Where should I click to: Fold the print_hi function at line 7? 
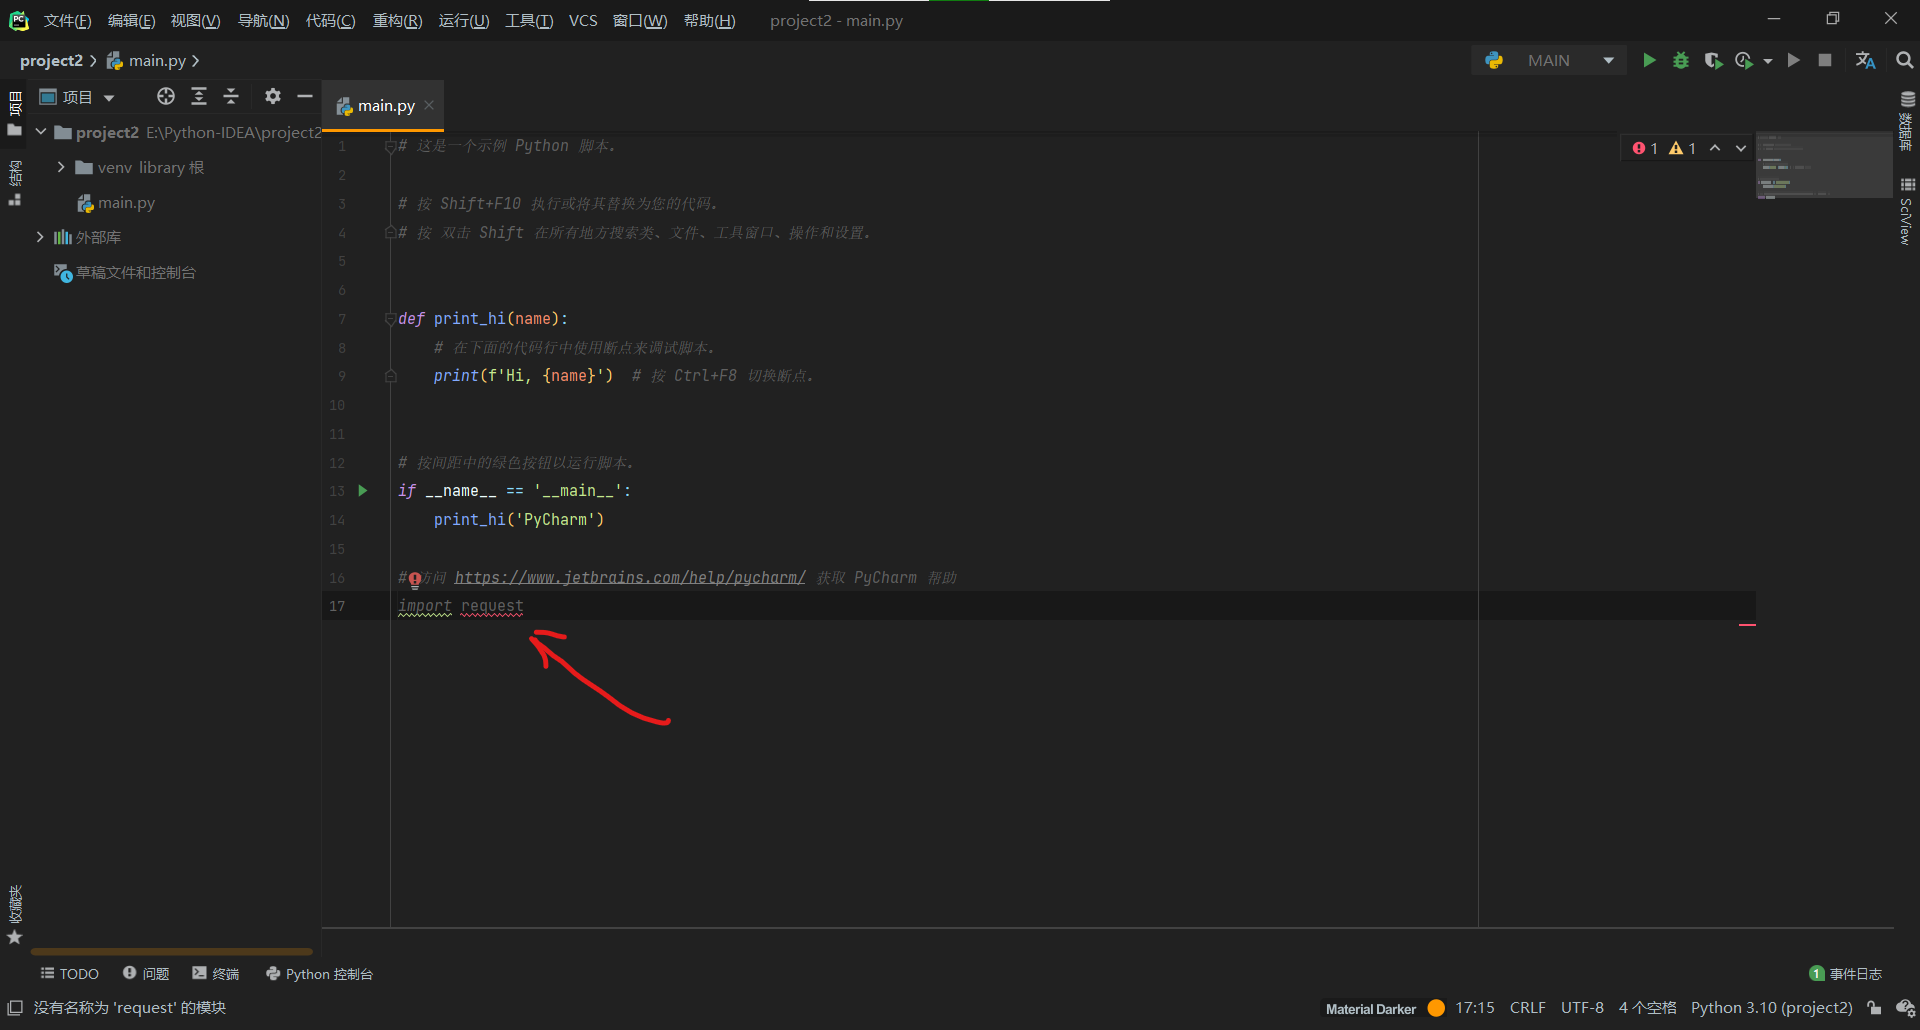pos(390,319)
